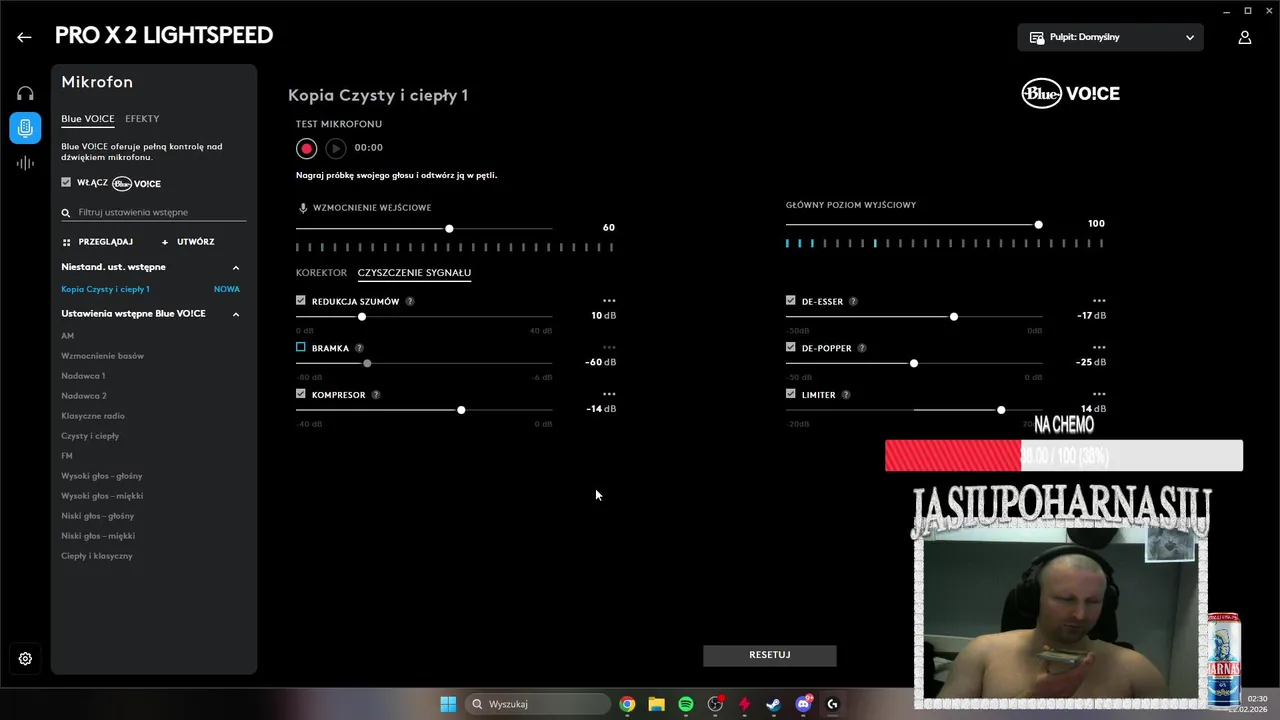Viewport: 1280px width, 720px height.
Task: Enable the Bramka checkbox
Action: [301, 347]
